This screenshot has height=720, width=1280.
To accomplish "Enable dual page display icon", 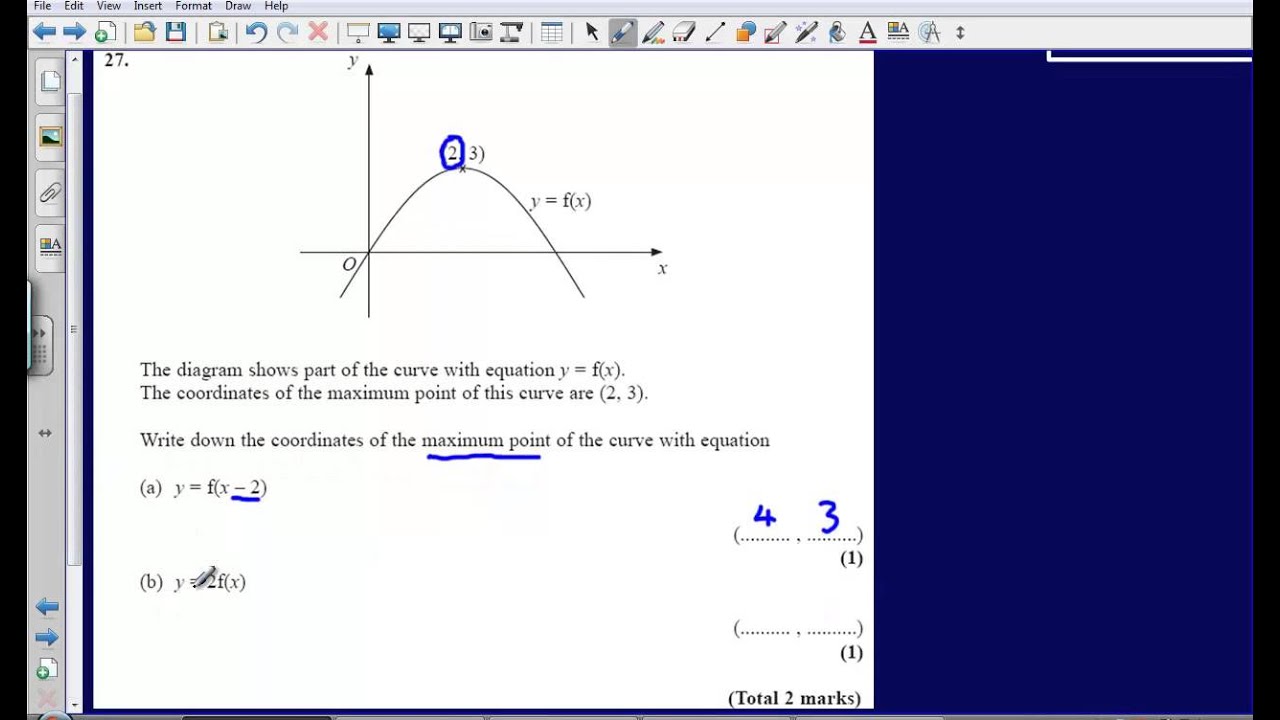I will (450, 32).
